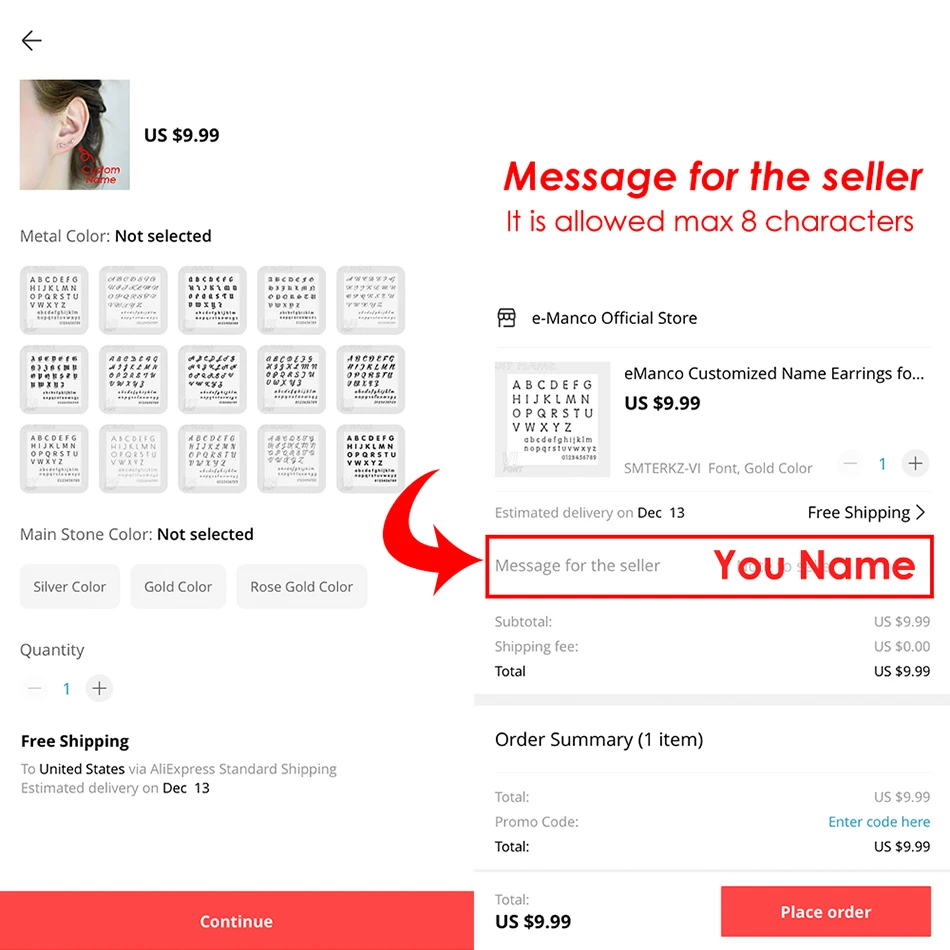950x950 pixels.
Task: Click the Place order button
Action: click(825, 911)
